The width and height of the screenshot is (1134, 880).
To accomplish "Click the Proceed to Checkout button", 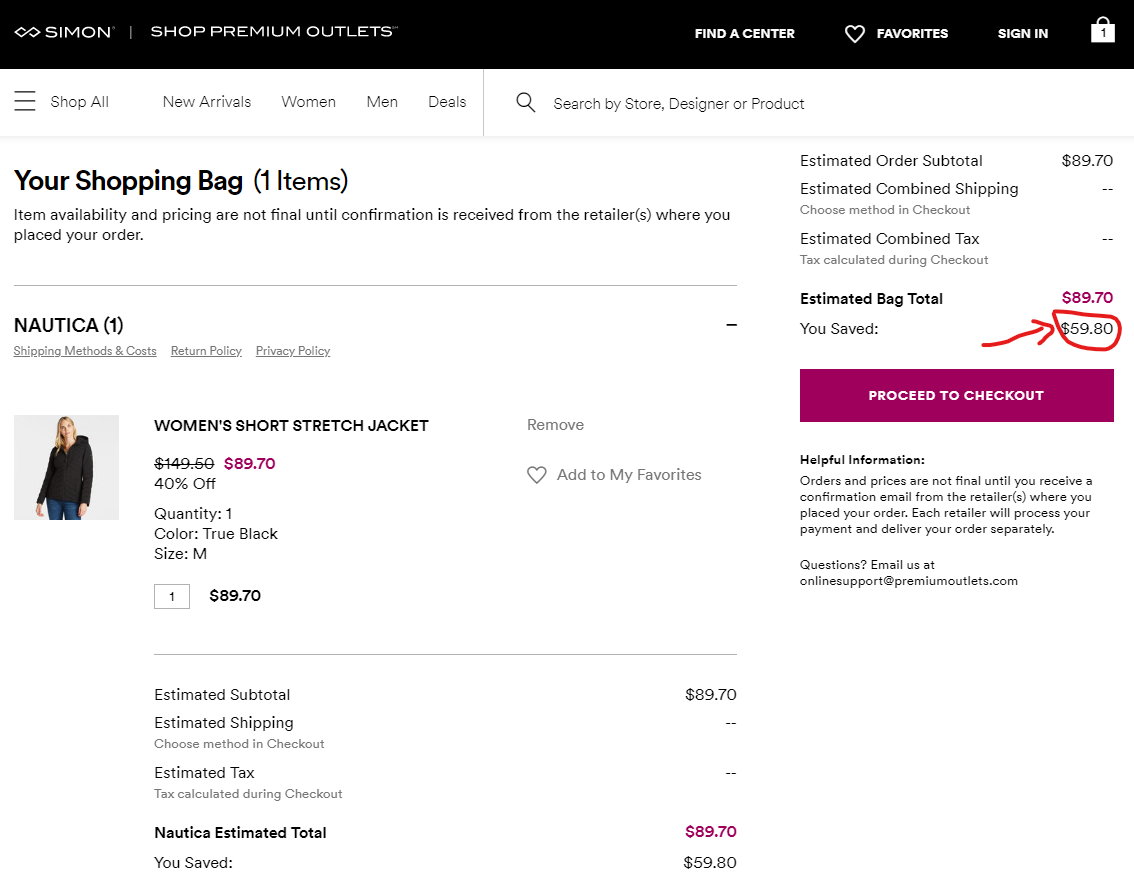I will coord(956,395).
